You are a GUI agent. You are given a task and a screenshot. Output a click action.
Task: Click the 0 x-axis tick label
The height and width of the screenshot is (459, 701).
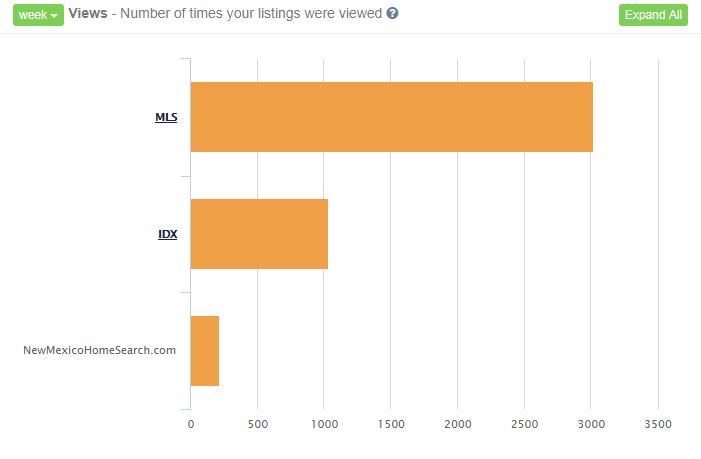191,424
